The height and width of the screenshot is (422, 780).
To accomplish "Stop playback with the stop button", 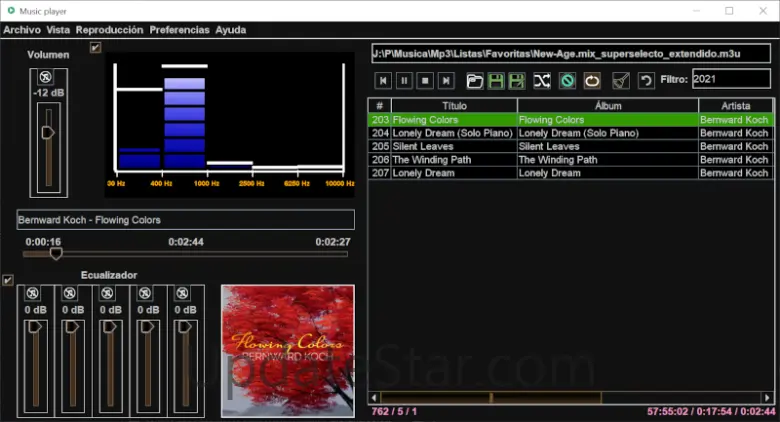I will 425,80.
